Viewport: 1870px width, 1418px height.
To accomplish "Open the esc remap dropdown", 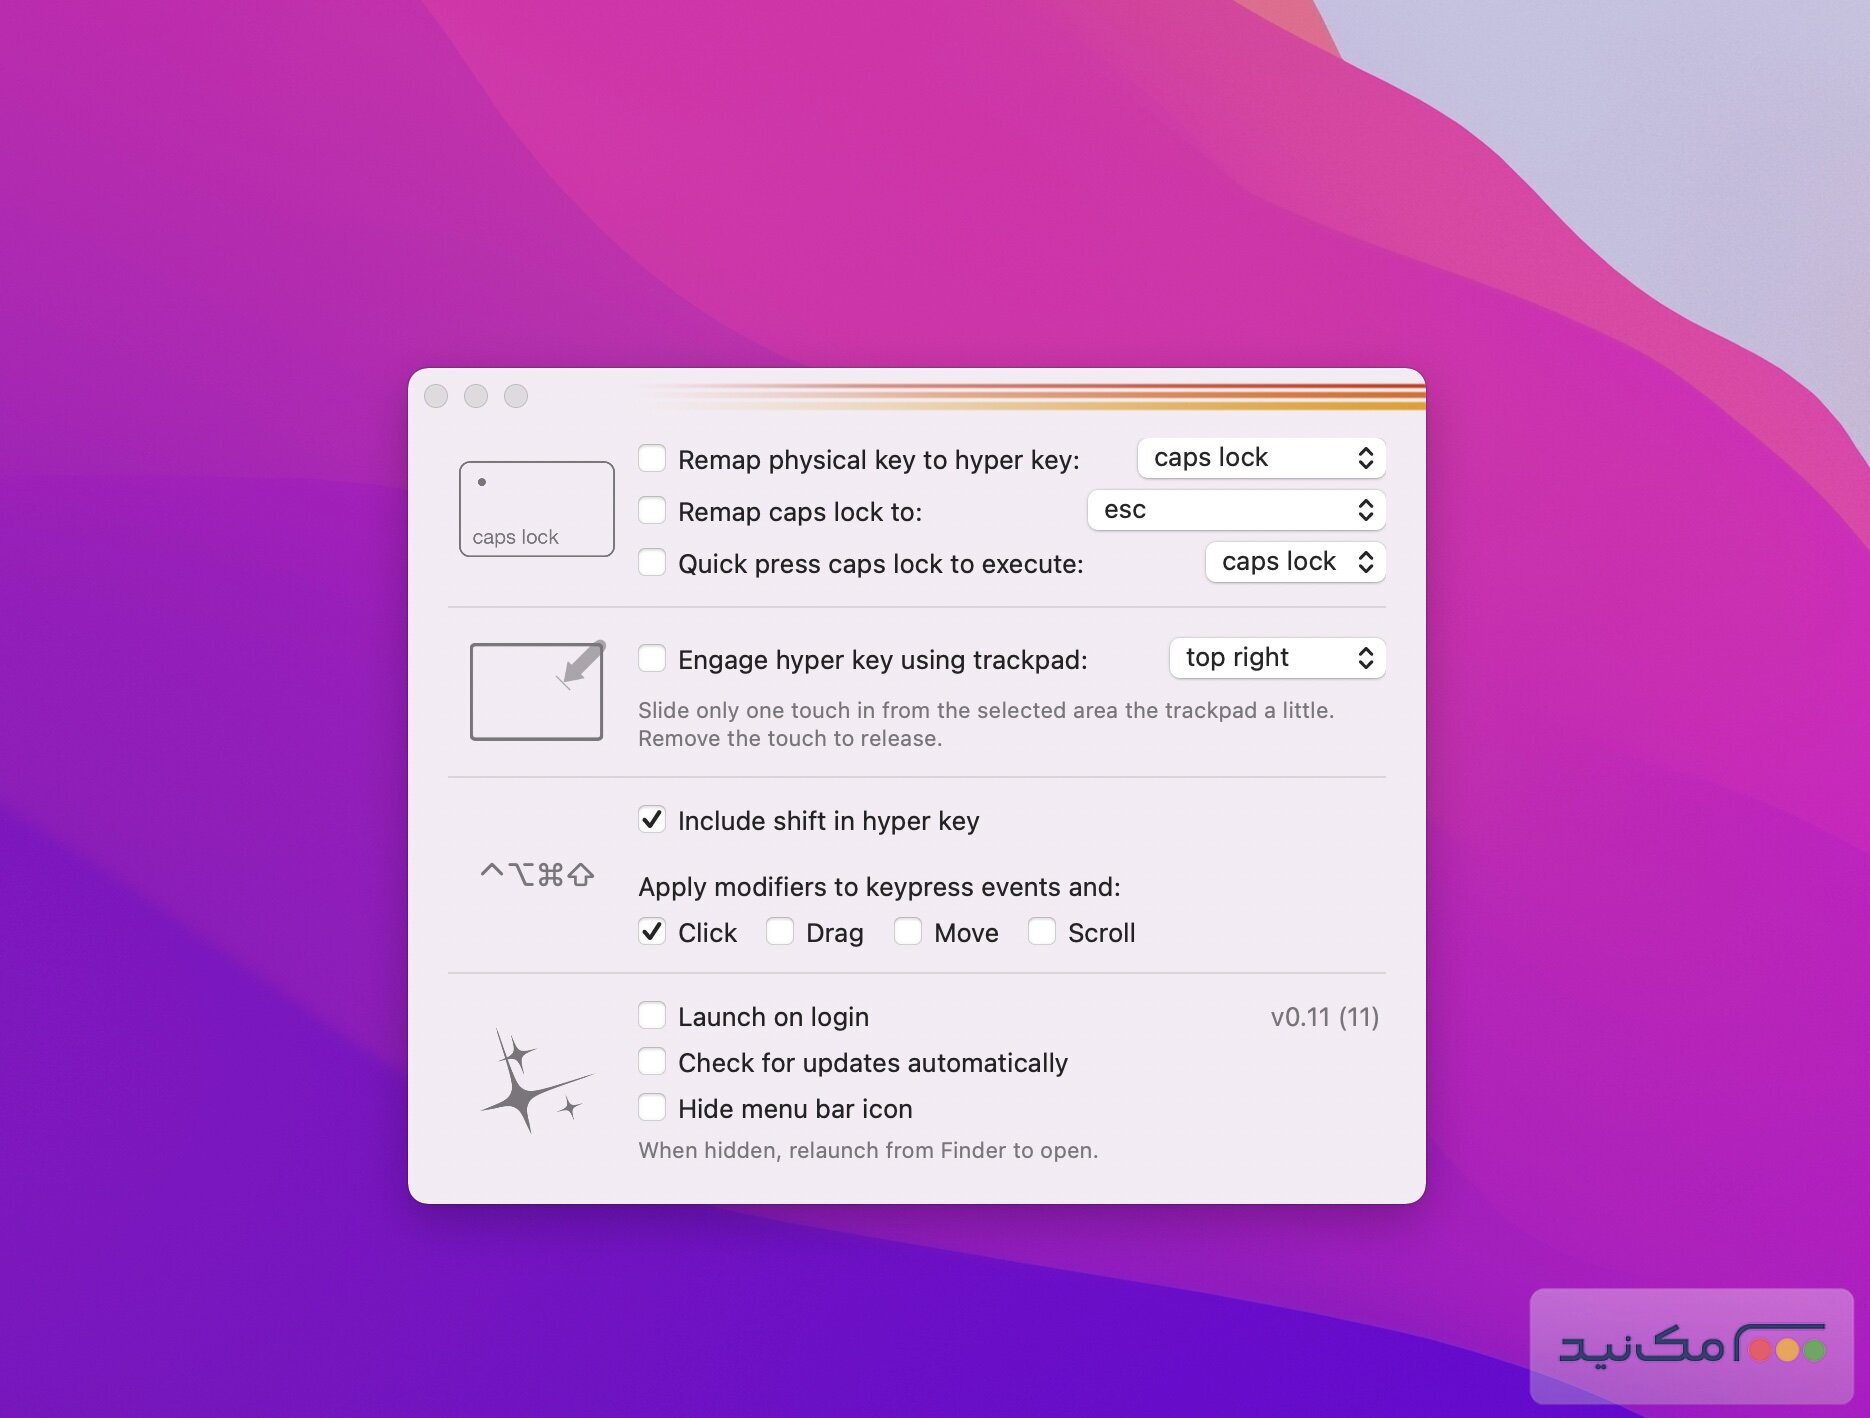I will click(x=1235, y=509).
